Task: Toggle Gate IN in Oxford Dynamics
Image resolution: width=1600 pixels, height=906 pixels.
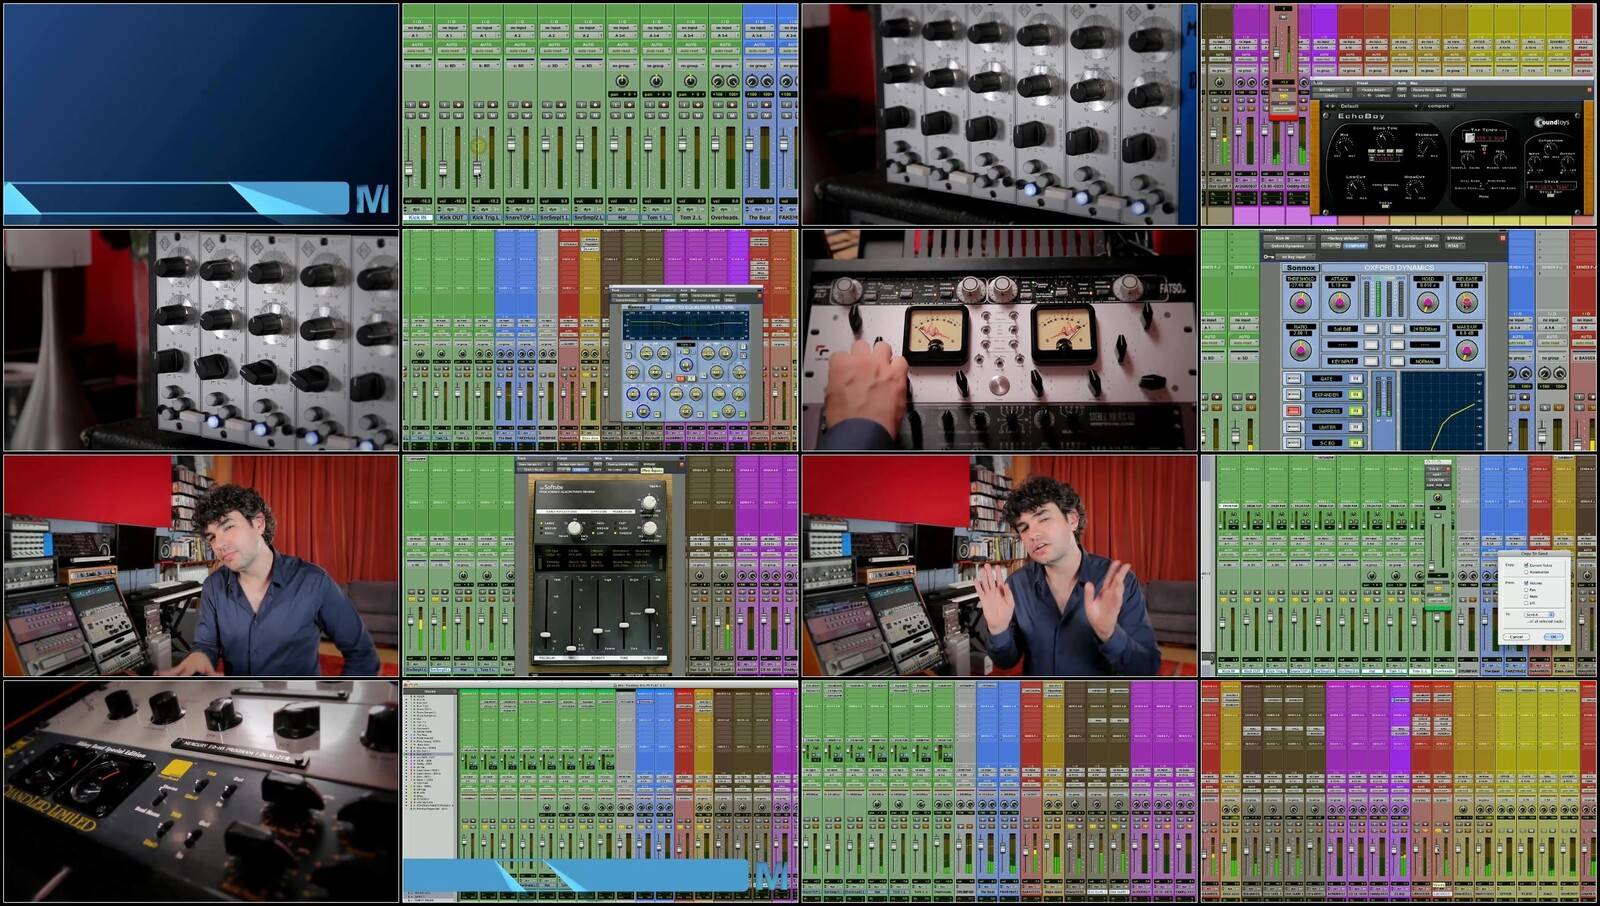Action: point(1356,379)
